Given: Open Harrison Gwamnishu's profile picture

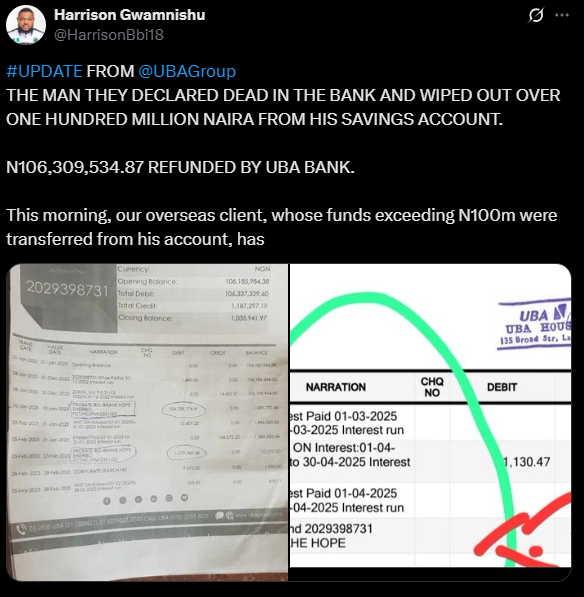Looking at the screenshot, I should [26, 25].
